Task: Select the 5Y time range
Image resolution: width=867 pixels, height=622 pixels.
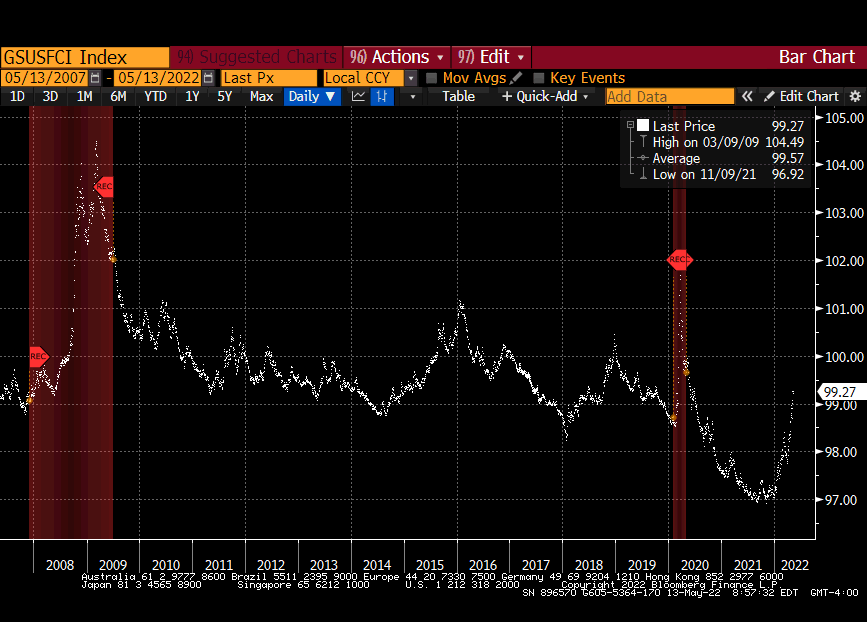Action: [x=225, y=97]
